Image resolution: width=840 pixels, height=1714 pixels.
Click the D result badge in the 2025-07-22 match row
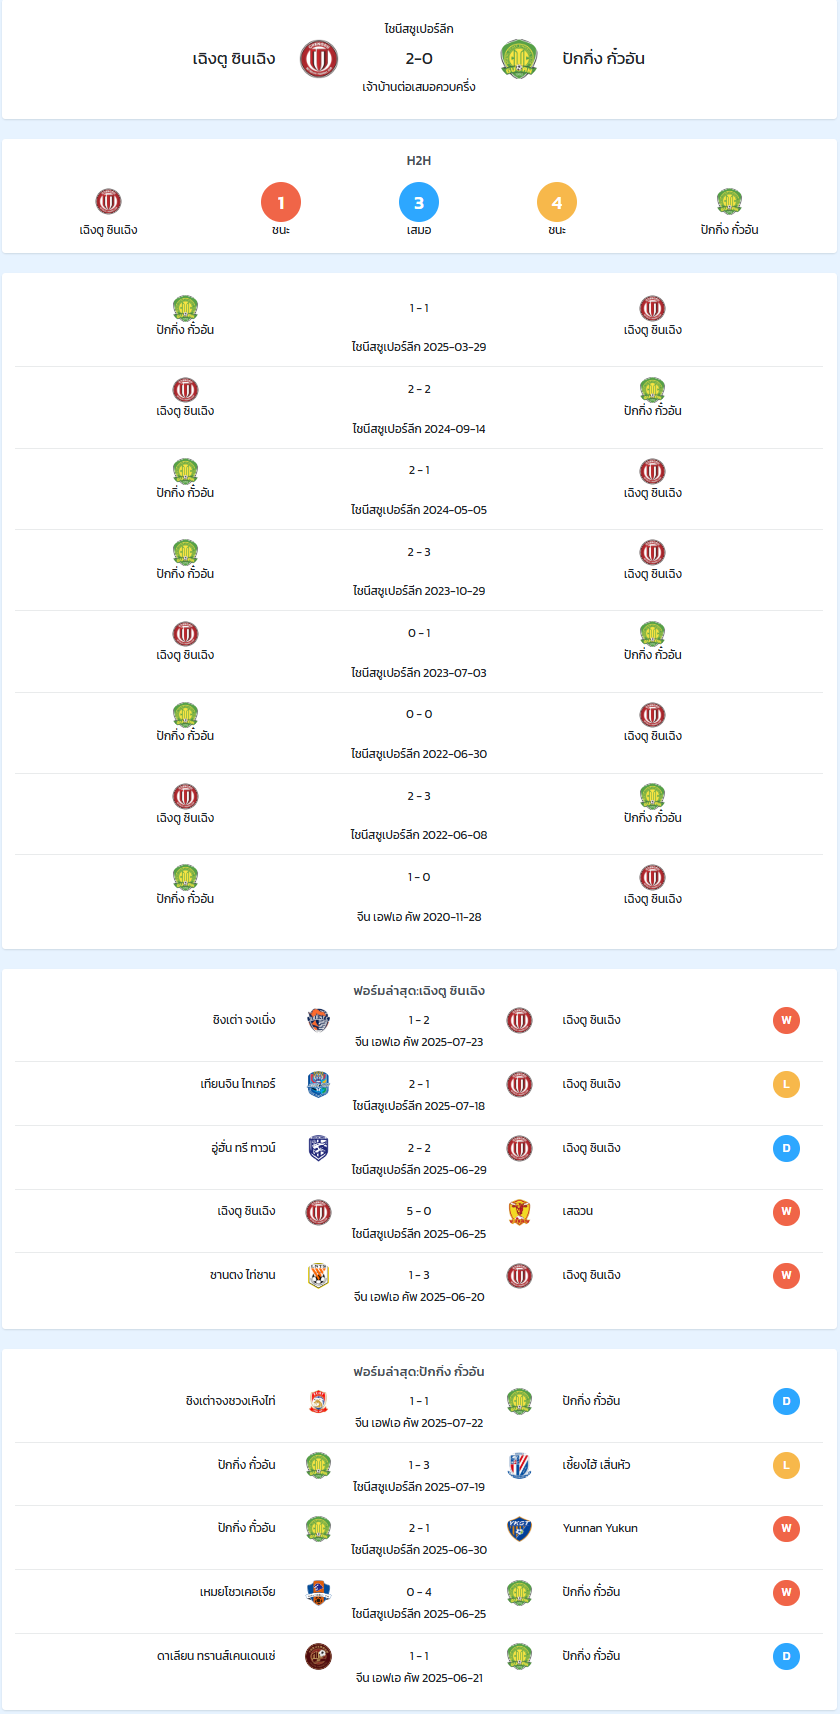pos(786,1401)
